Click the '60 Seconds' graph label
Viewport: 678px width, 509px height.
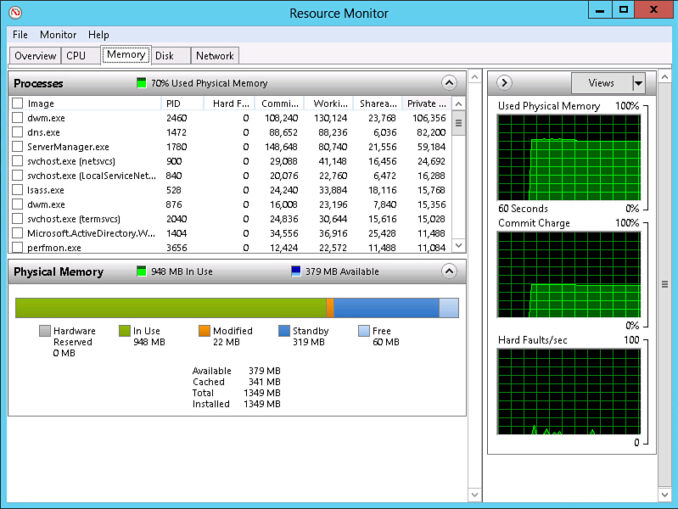click(x=523, y=208)
